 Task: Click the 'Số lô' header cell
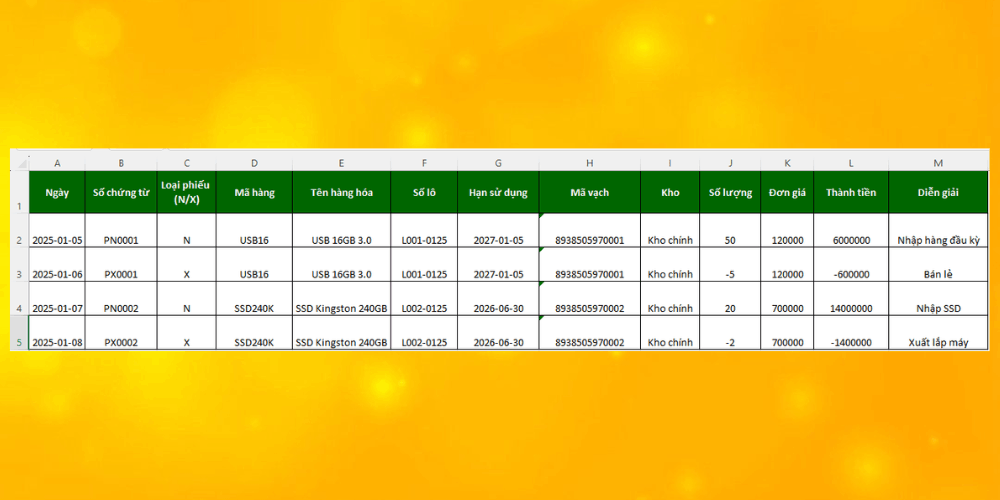(x=424, y=192)
